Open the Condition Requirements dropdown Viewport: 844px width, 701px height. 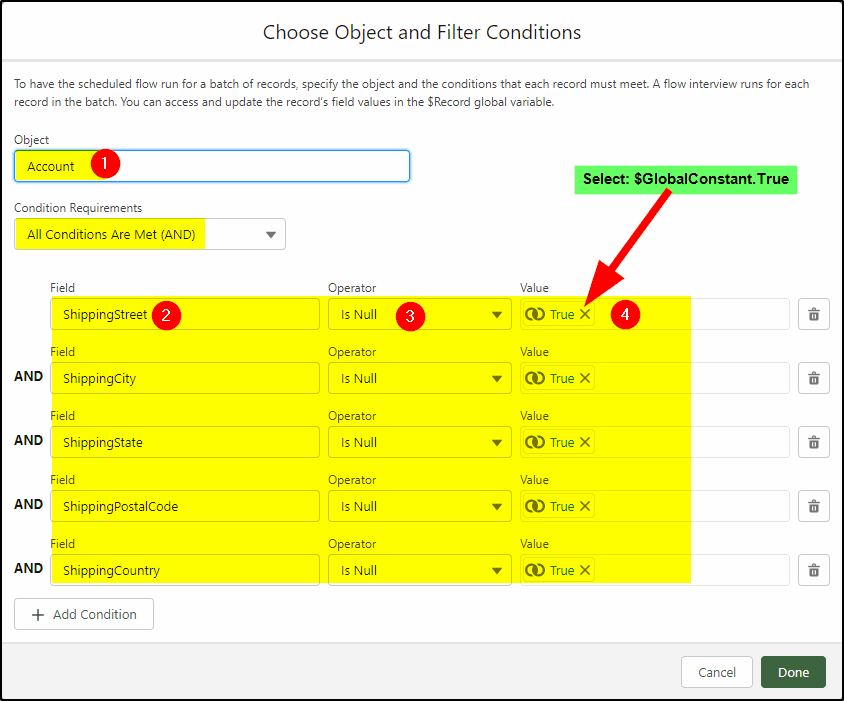point(150,234)
